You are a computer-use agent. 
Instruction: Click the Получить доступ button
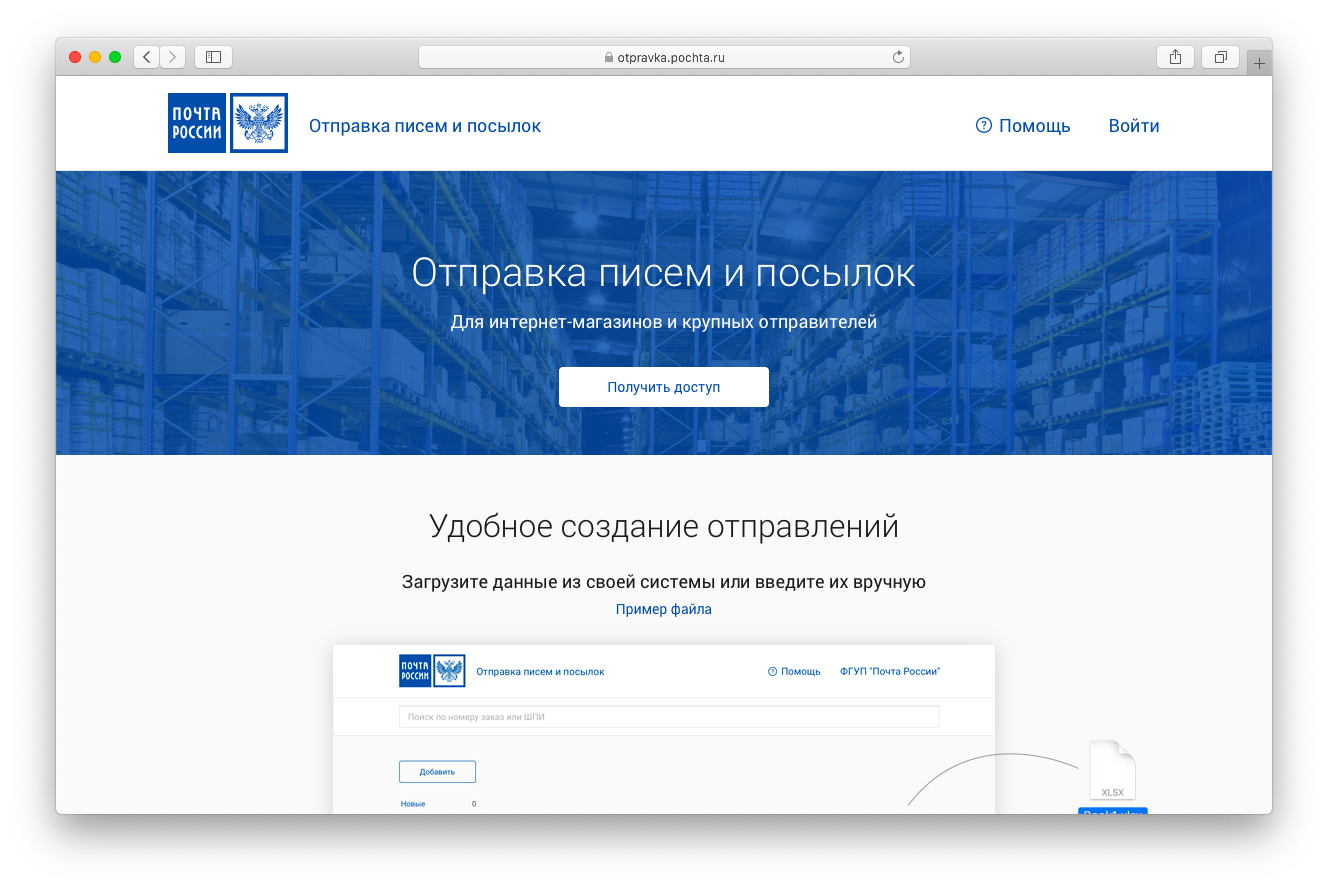[x=664, y=387]
